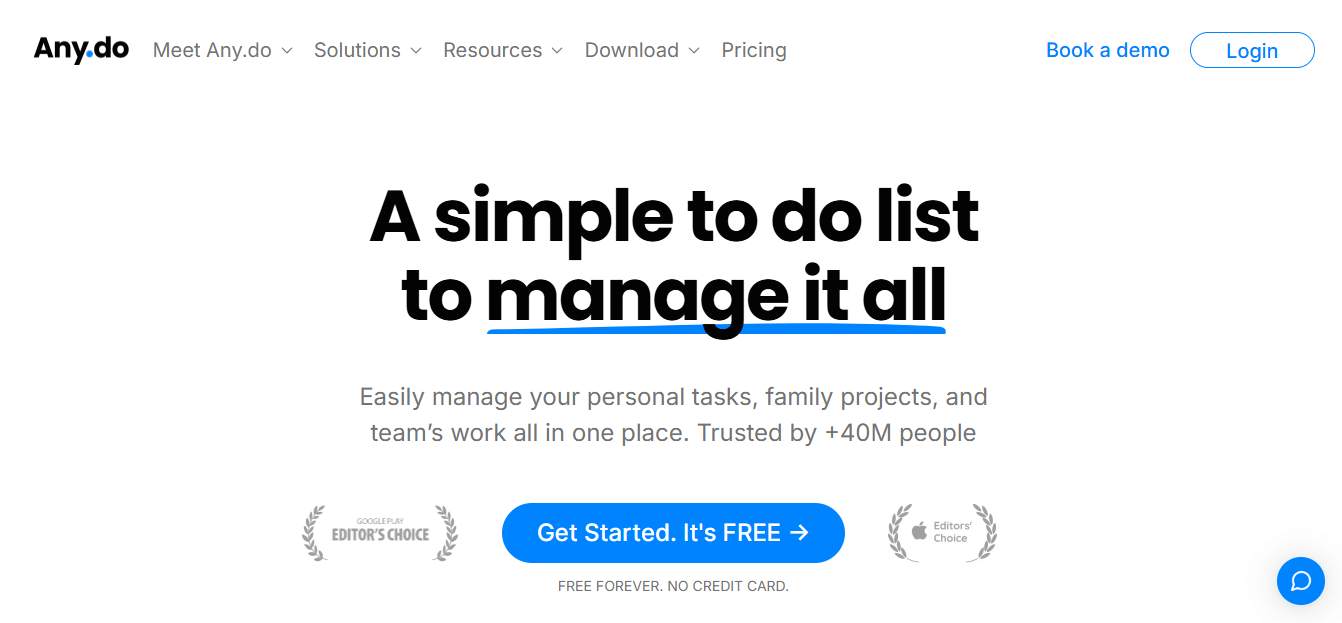Click the headline 'A simple to do list'
Viewport: 1342px width, 623px height.
coord(674,215)
